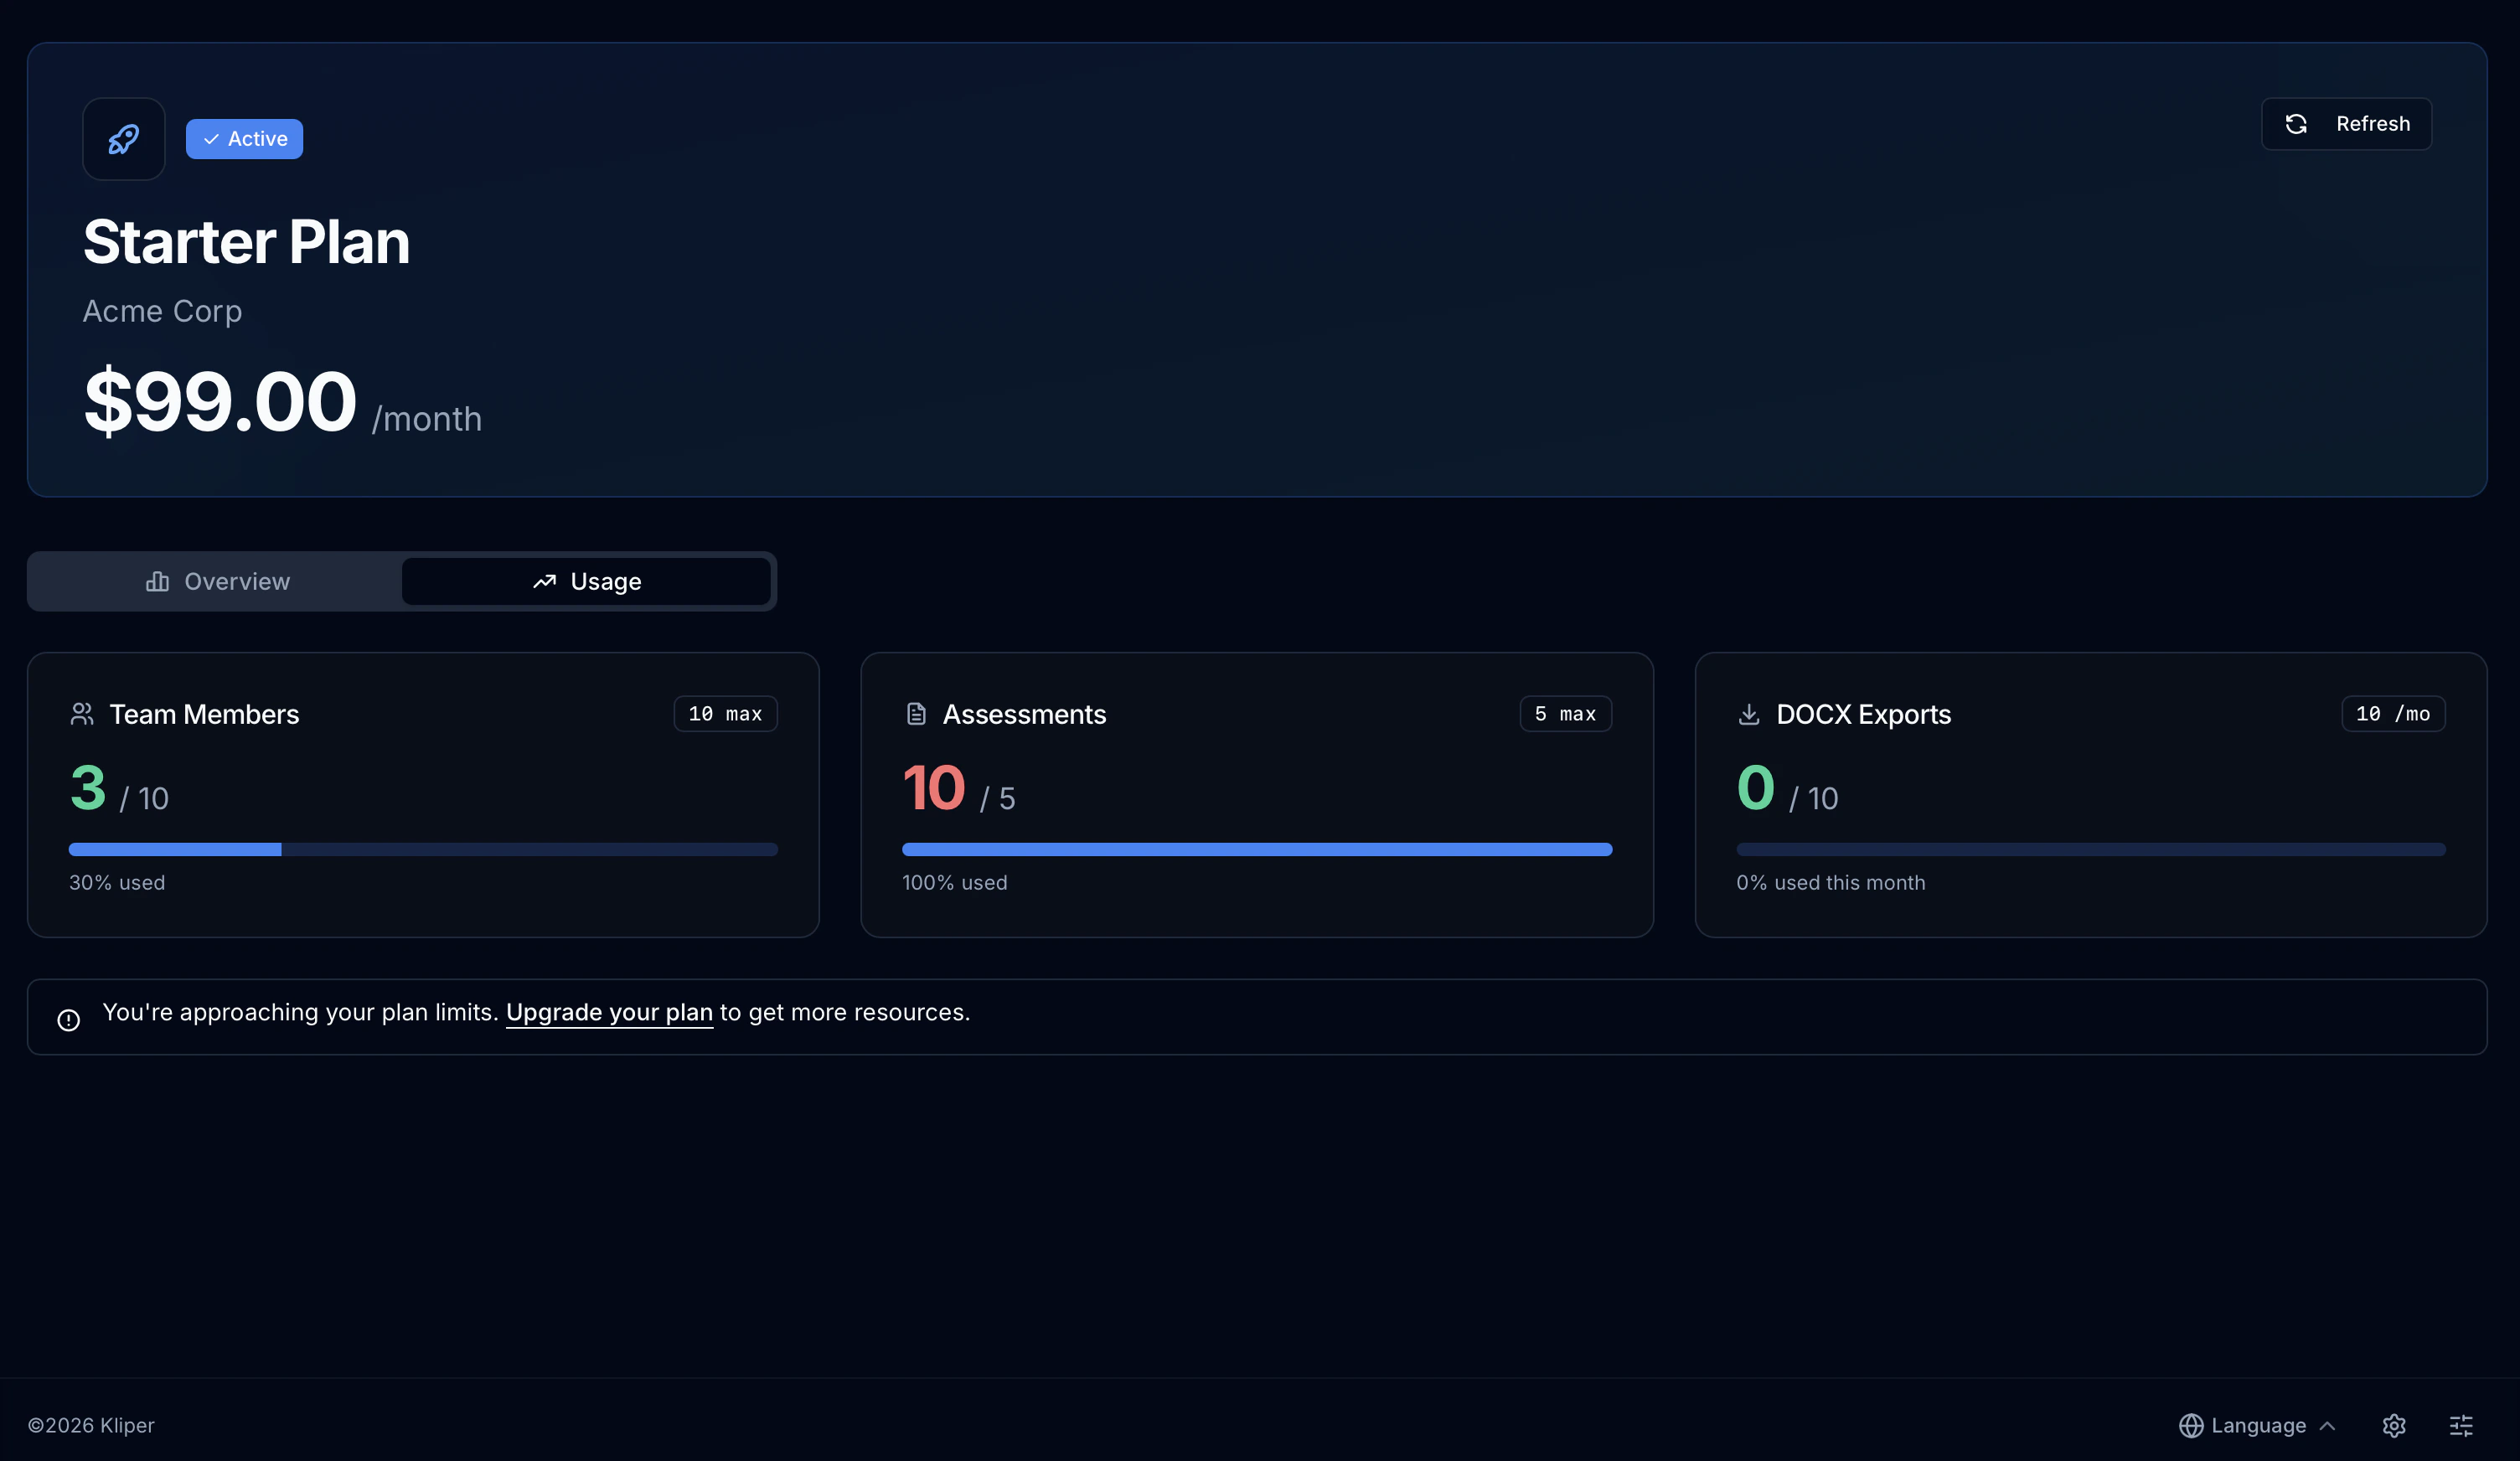Select the Assessments document icon
The height and width of the screenshot is (1461, 2520).
[916, 713]
